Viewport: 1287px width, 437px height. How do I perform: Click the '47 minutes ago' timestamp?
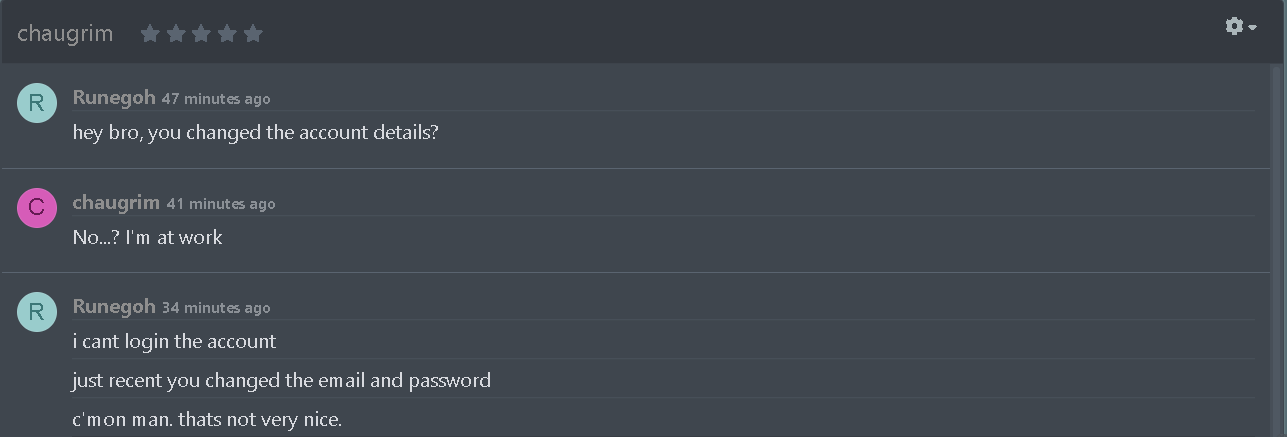coord(216,99)
